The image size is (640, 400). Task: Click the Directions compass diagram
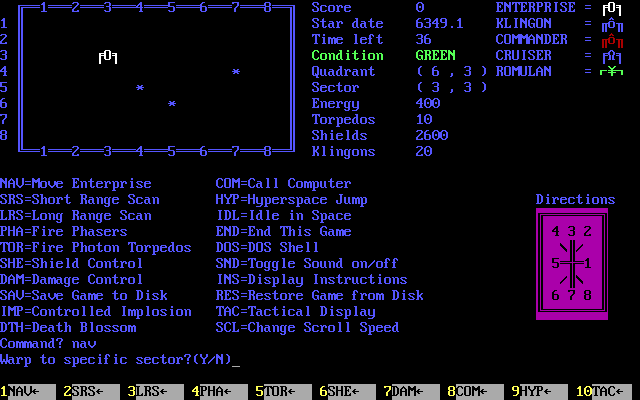point(574,263)
